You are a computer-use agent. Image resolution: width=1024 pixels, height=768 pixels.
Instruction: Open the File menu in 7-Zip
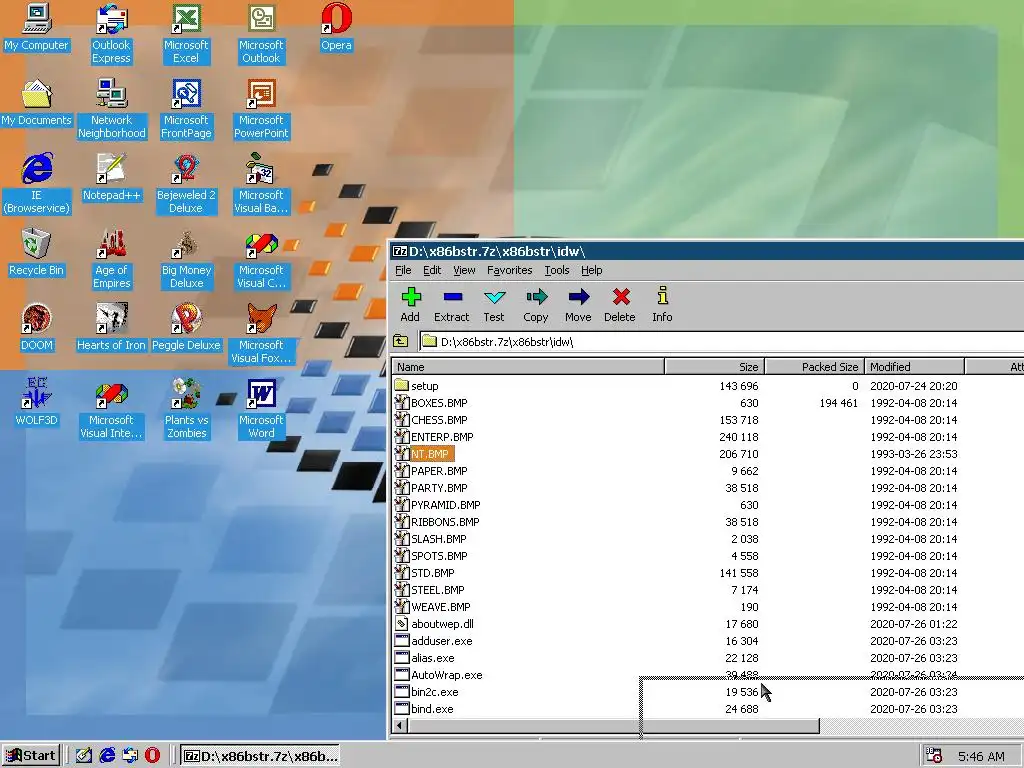coord(403,270)
